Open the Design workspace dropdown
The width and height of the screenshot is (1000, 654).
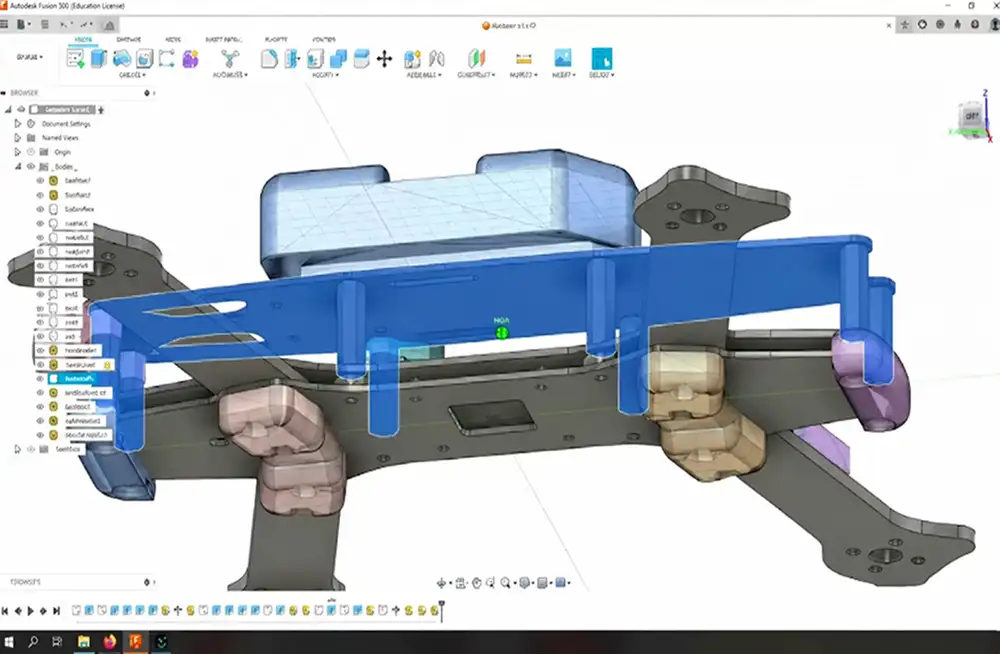tap(29, 57)
